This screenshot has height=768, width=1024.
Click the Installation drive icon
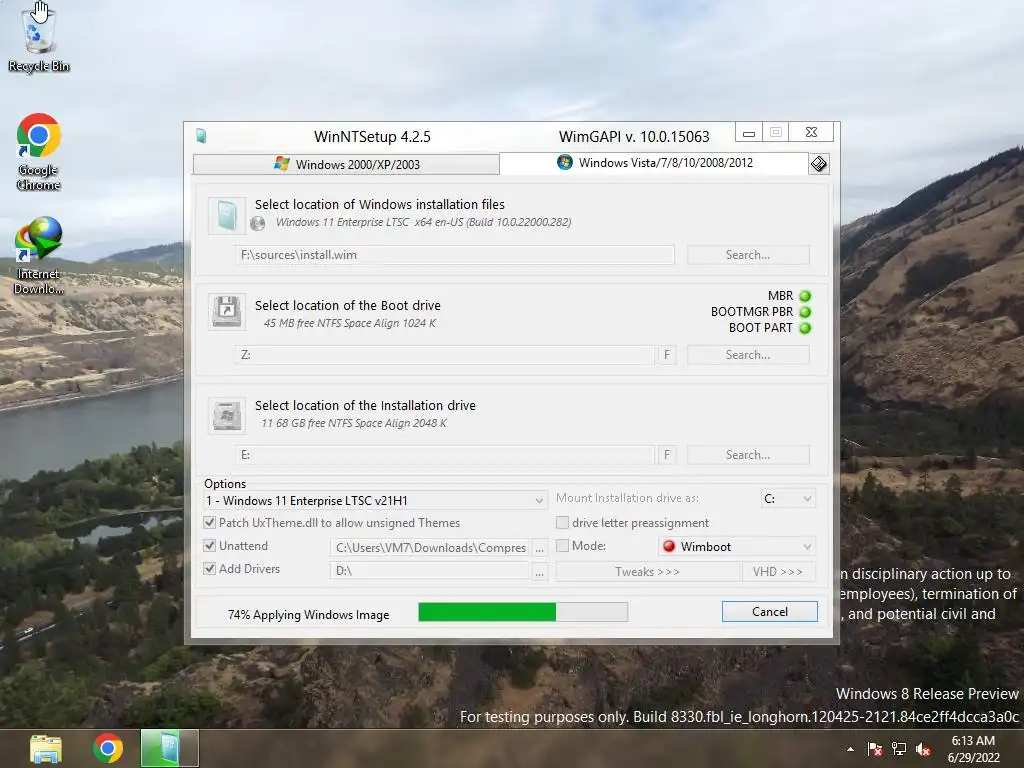coord(227,415)
